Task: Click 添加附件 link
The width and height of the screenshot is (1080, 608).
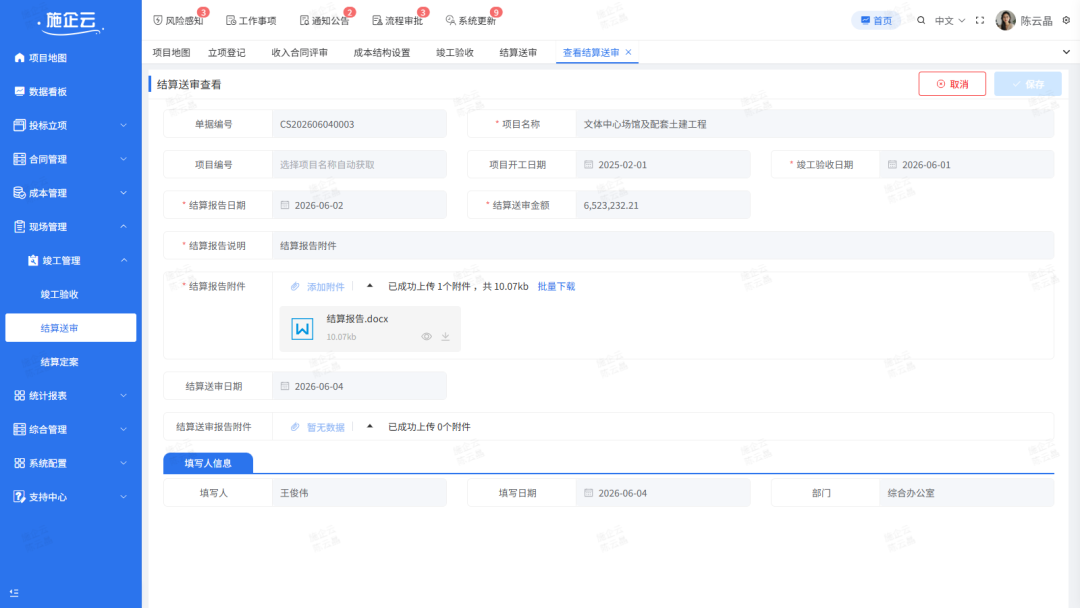Action: click(x=325, y=287)
